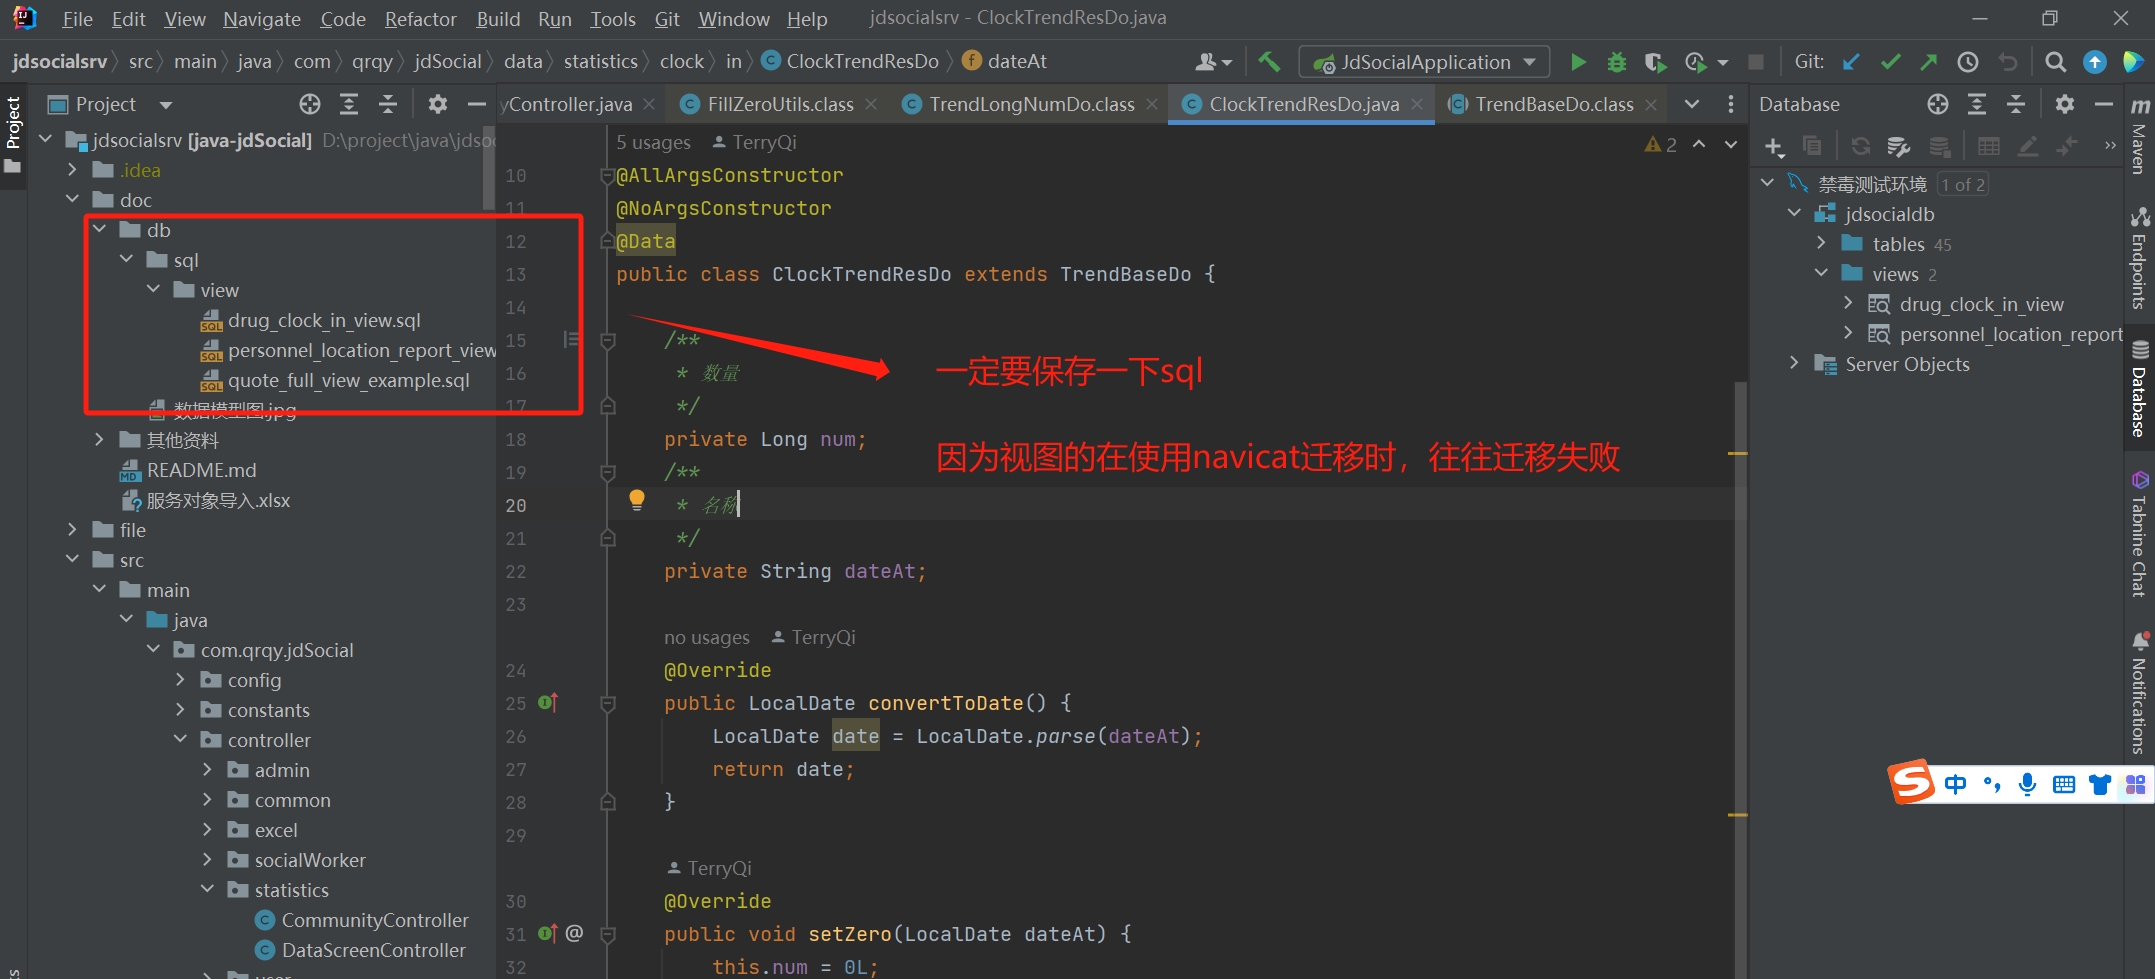This screenshot has width=2155, height=979.
Task: Toggle the Notifications tool window
Action: tap(2140, 692)
